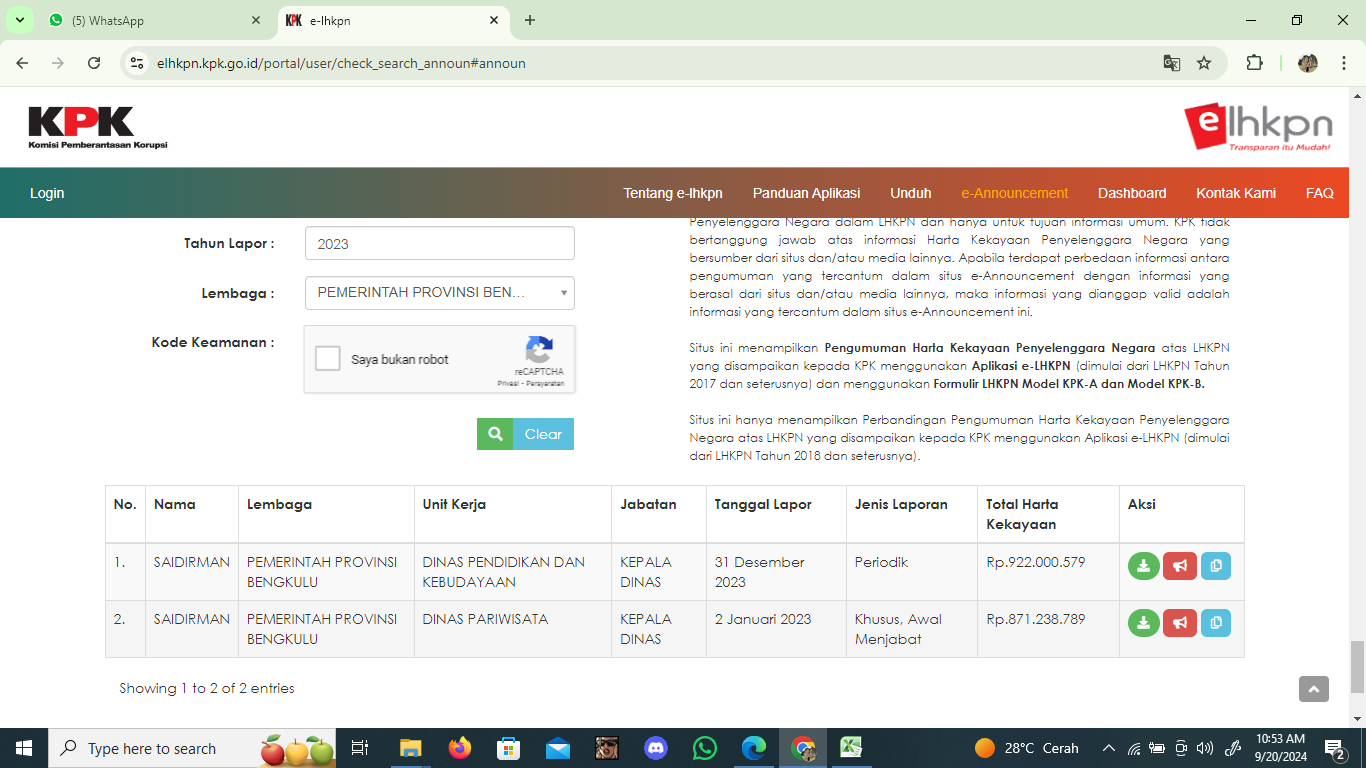The image size is (1366, 768).
Task: Open the Lembaga dropdown
Action: 440,293
